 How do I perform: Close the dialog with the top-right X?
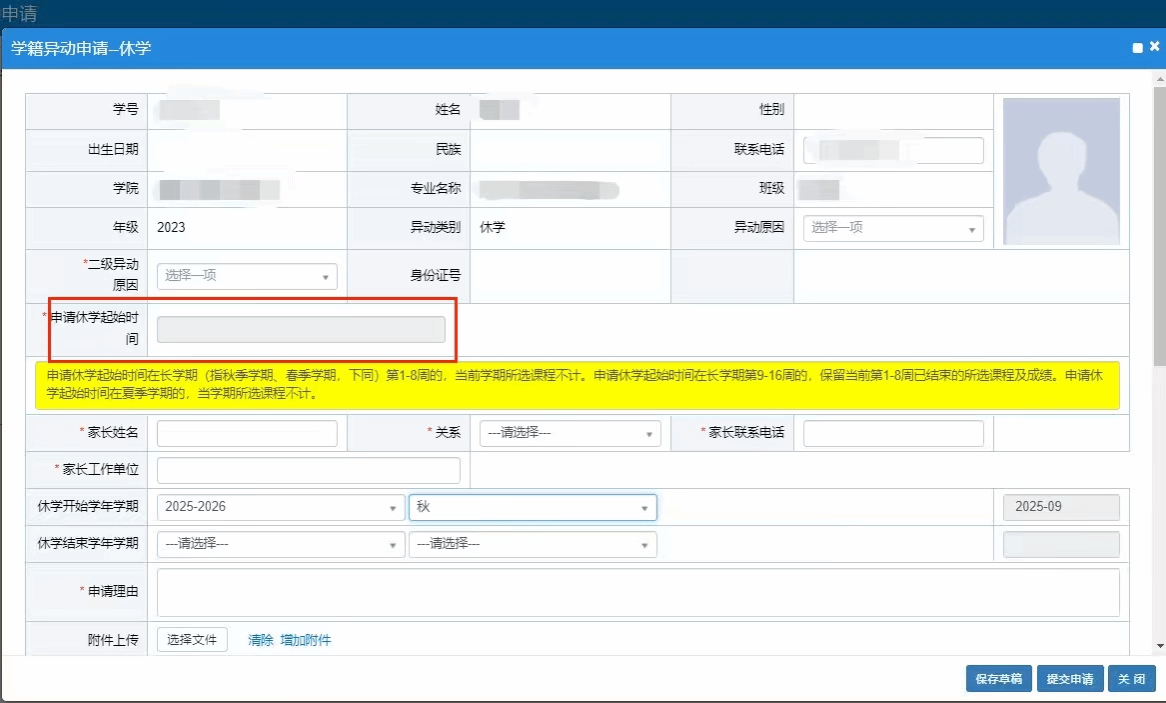coord(1154,47)
